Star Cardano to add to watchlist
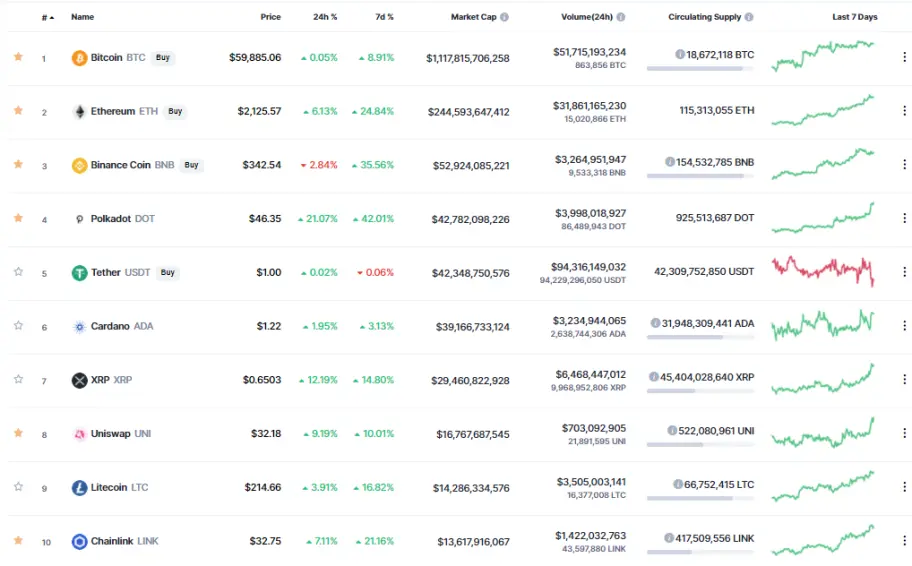The image size is (912, 566). click(19, 325)
